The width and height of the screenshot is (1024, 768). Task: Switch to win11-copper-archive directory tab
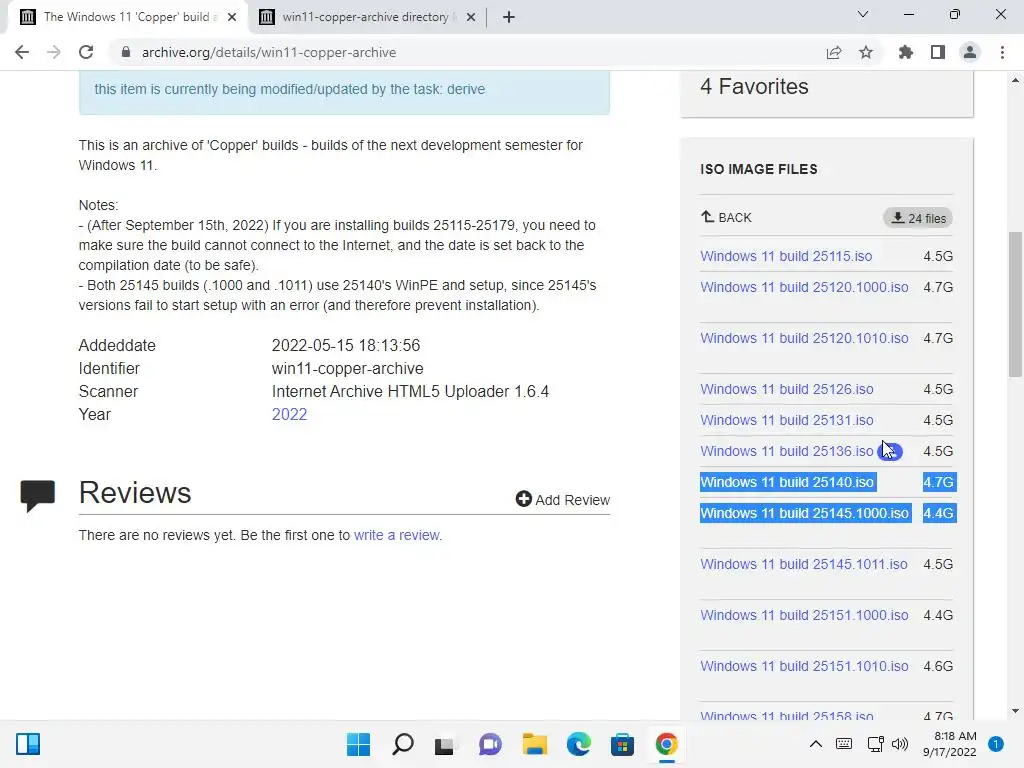(366, 17)
